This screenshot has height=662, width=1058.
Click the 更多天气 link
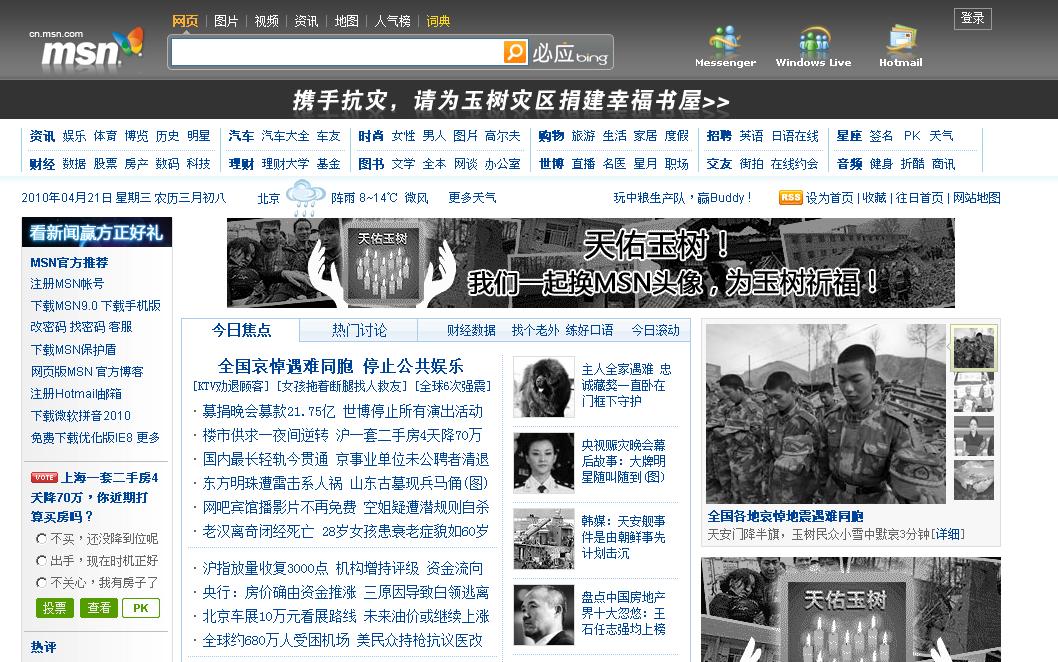pos(472,198)
